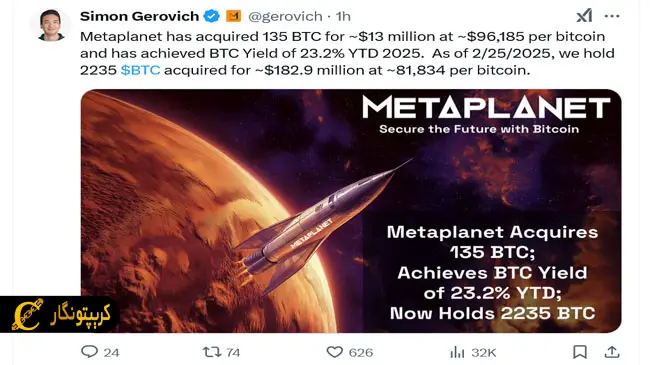The height and width of the screenshot is (365, 650).
Task: Open the three-dot more options menu
Action: tap(612, 16)
